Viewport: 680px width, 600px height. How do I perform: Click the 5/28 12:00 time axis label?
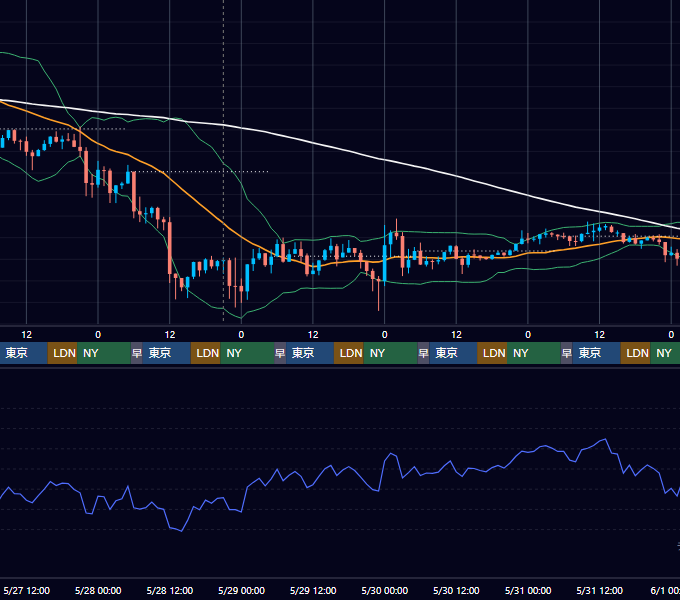click(170, 590)
